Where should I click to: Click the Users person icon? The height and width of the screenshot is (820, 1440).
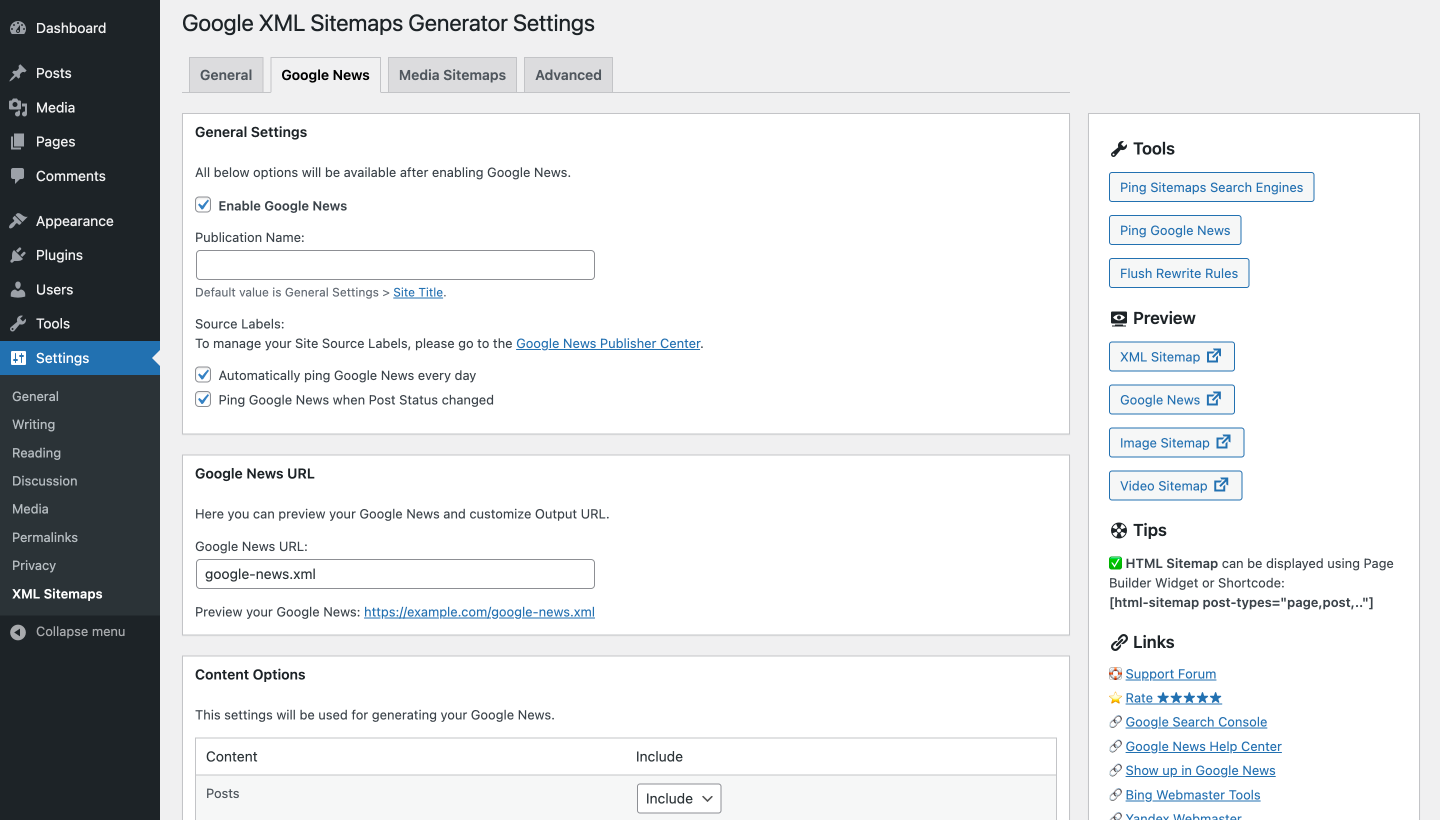[18, 290]
